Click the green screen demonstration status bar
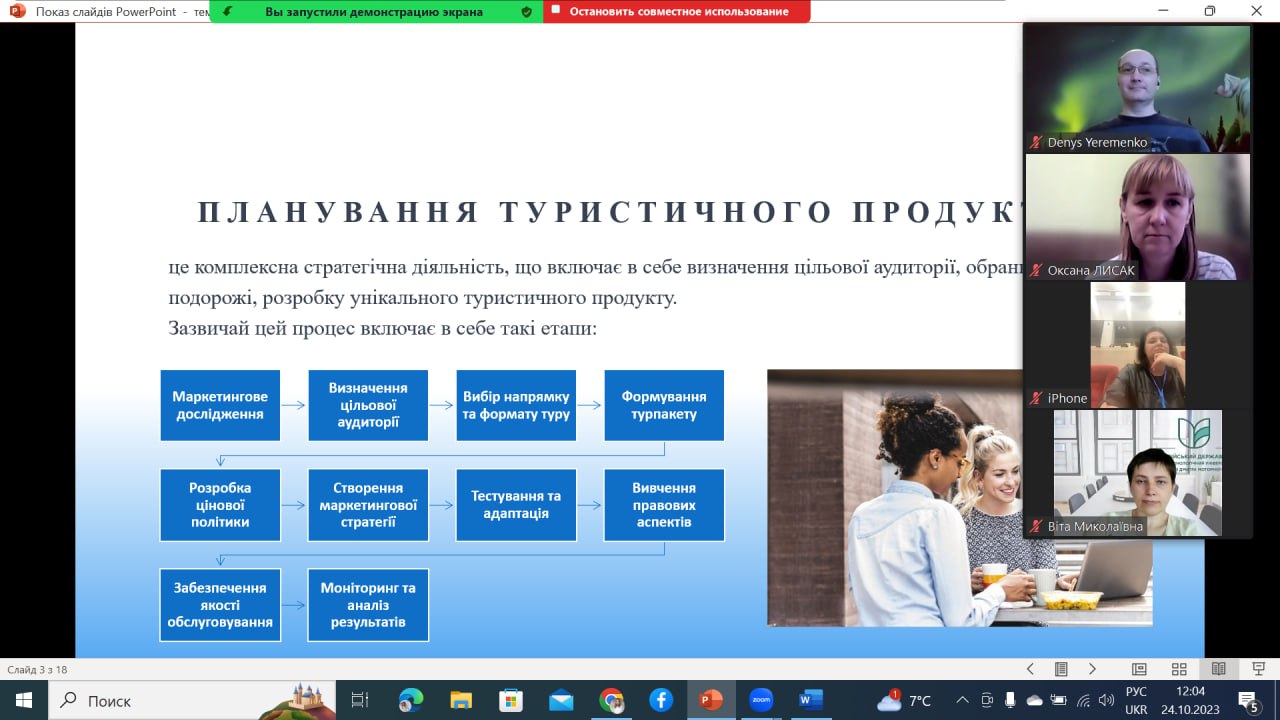The height and width of the screenshot is (720, 1280). (376, 12)
